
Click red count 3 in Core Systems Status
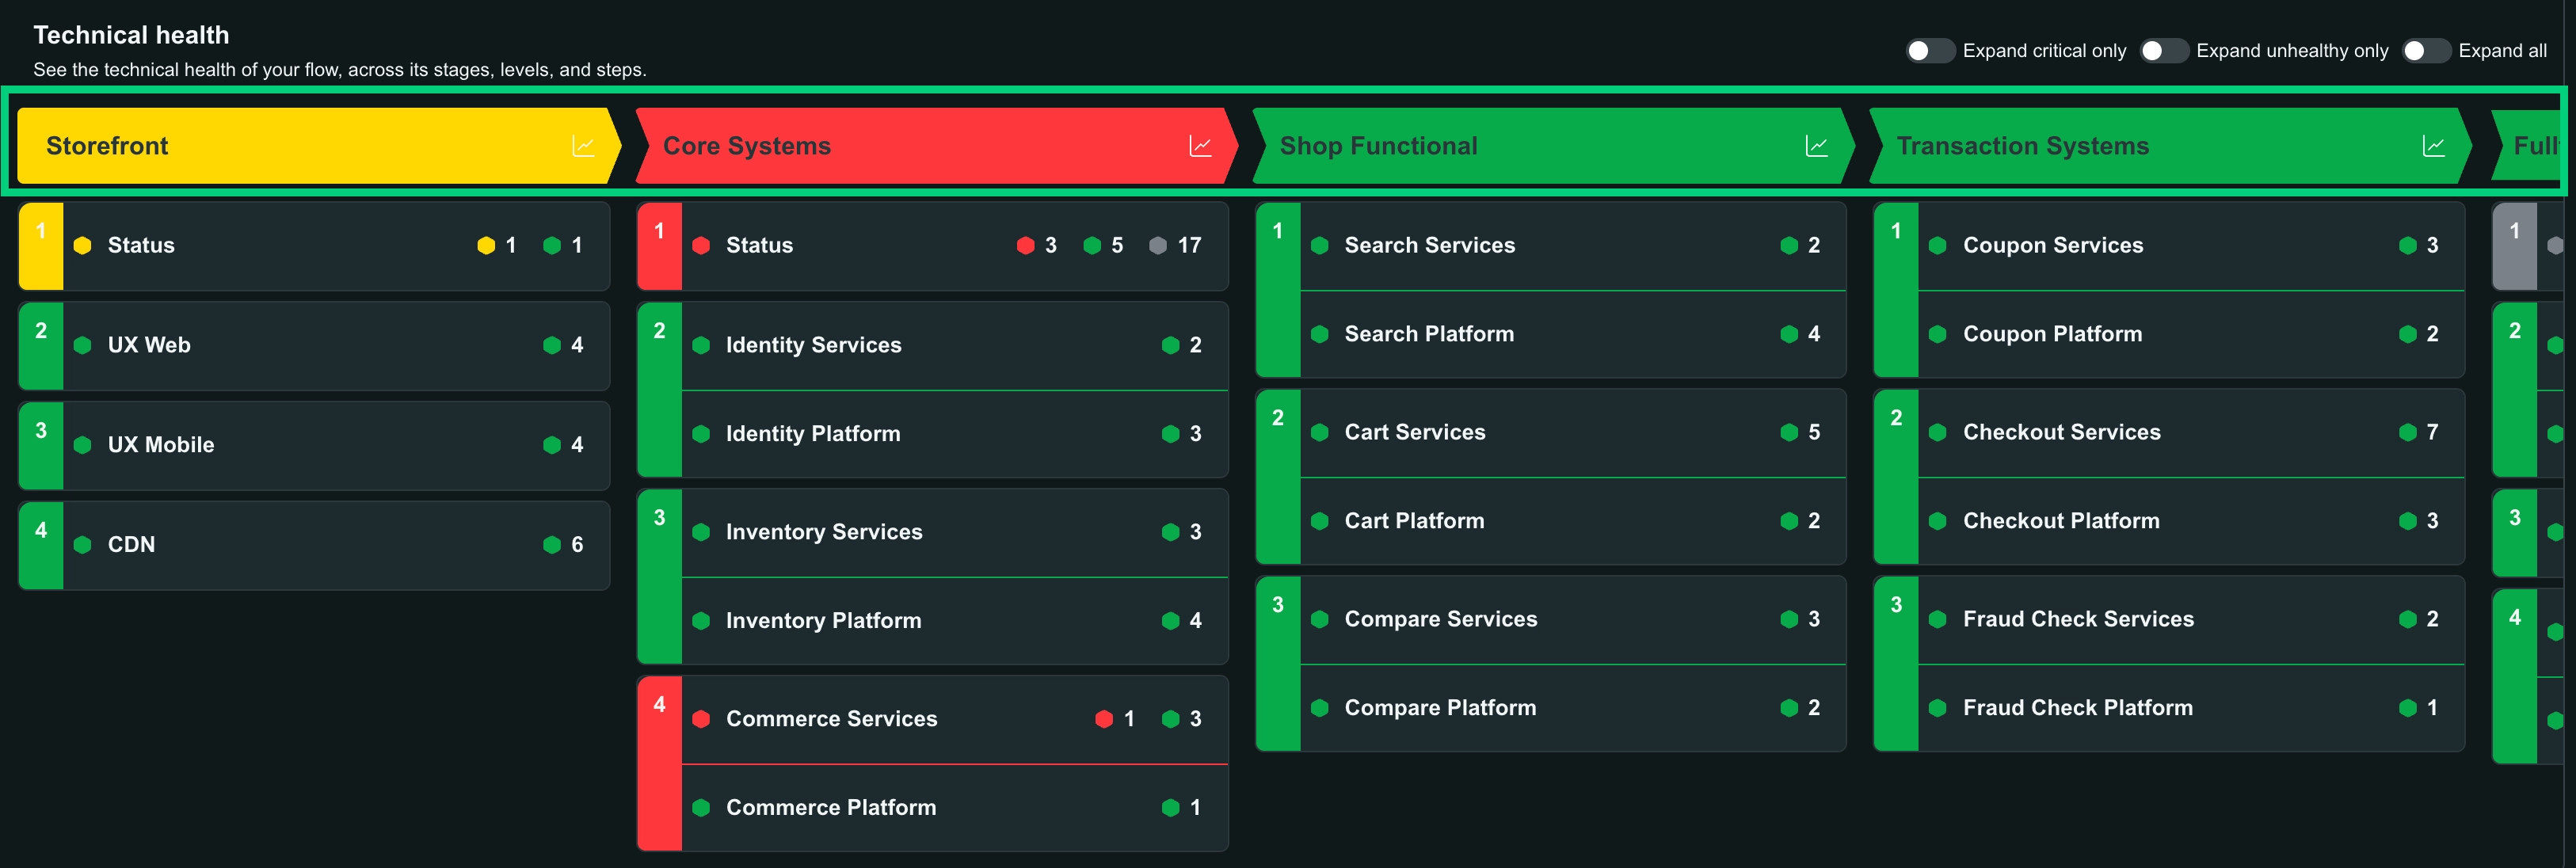(1038, 246)
